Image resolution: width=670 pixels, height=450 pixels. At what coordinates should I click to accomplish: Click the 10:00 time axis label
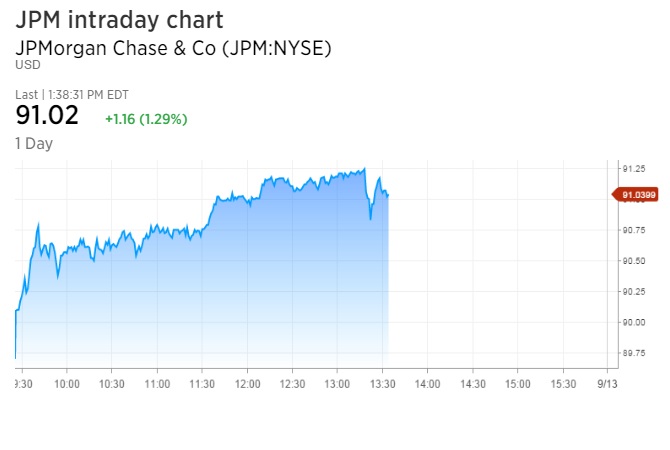pyautogui.click(x=67, y=383)
